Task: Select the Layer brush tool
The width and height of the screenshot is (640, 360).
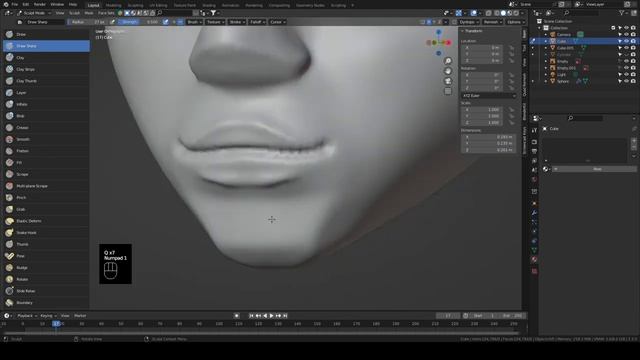Action: pyautogui.click(x=46, y=93)
